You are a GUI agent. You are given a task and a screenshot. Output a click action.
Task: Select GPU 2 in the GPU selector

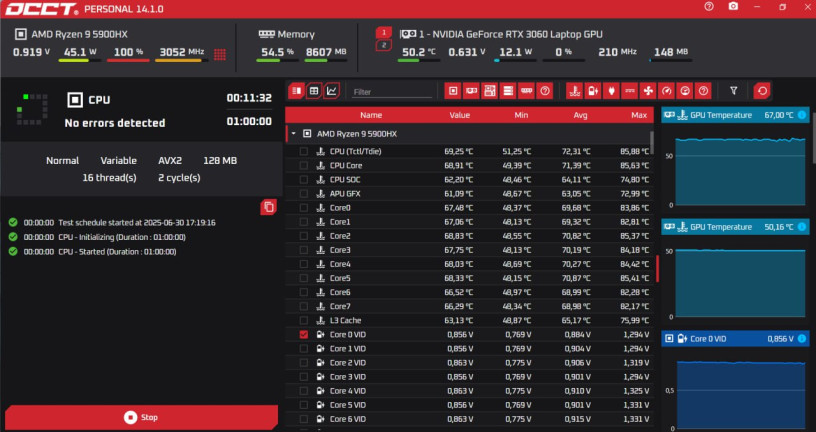384,46
